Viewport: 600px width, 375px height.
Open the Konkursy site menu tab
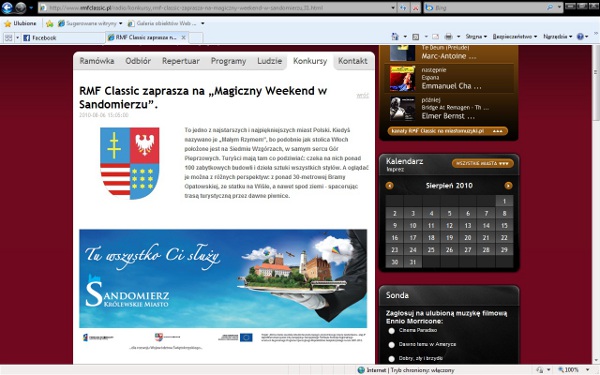pyautogui.click(x=310, y=61)
